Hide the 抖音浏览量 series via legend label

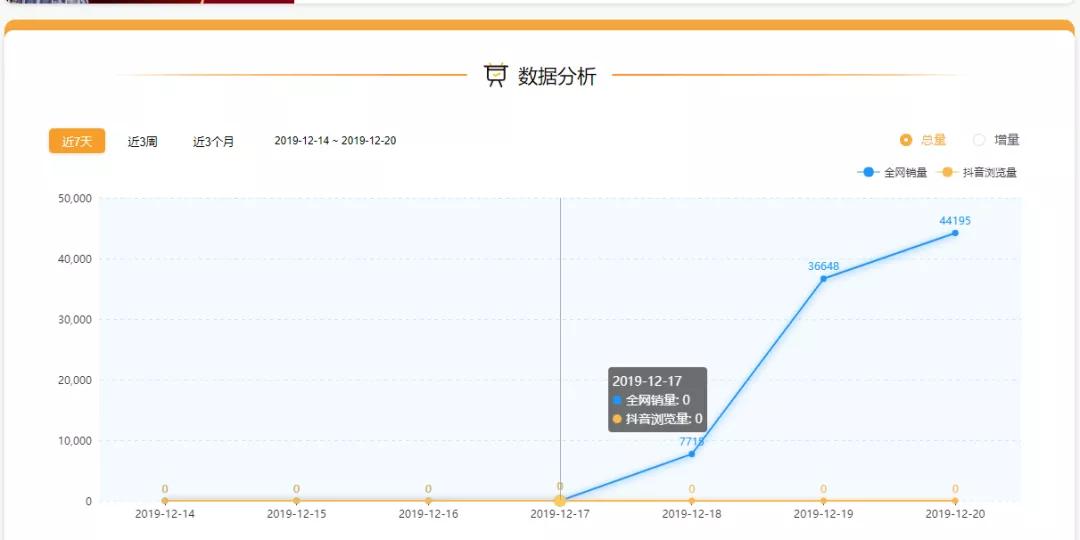989,173
